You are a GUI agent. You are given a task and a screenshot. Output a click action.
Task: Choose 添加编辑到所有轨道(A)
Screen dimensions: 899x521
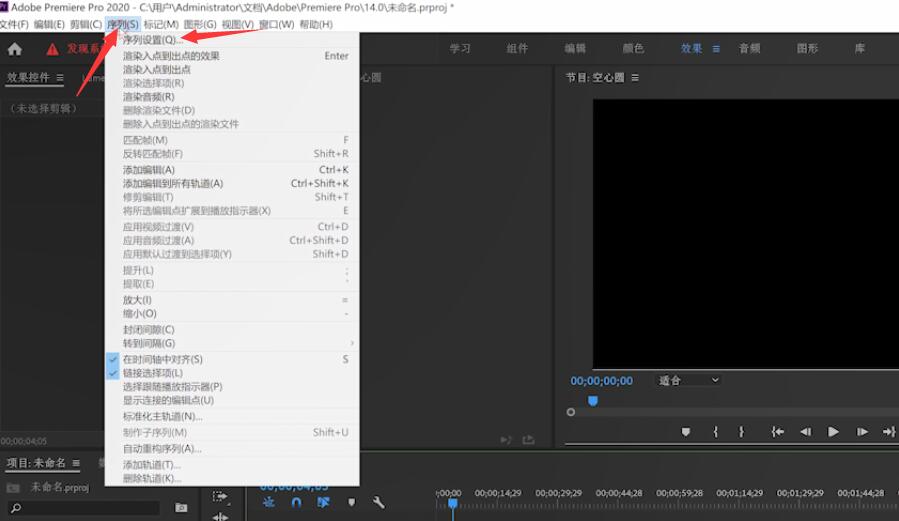tap(232, 183)
